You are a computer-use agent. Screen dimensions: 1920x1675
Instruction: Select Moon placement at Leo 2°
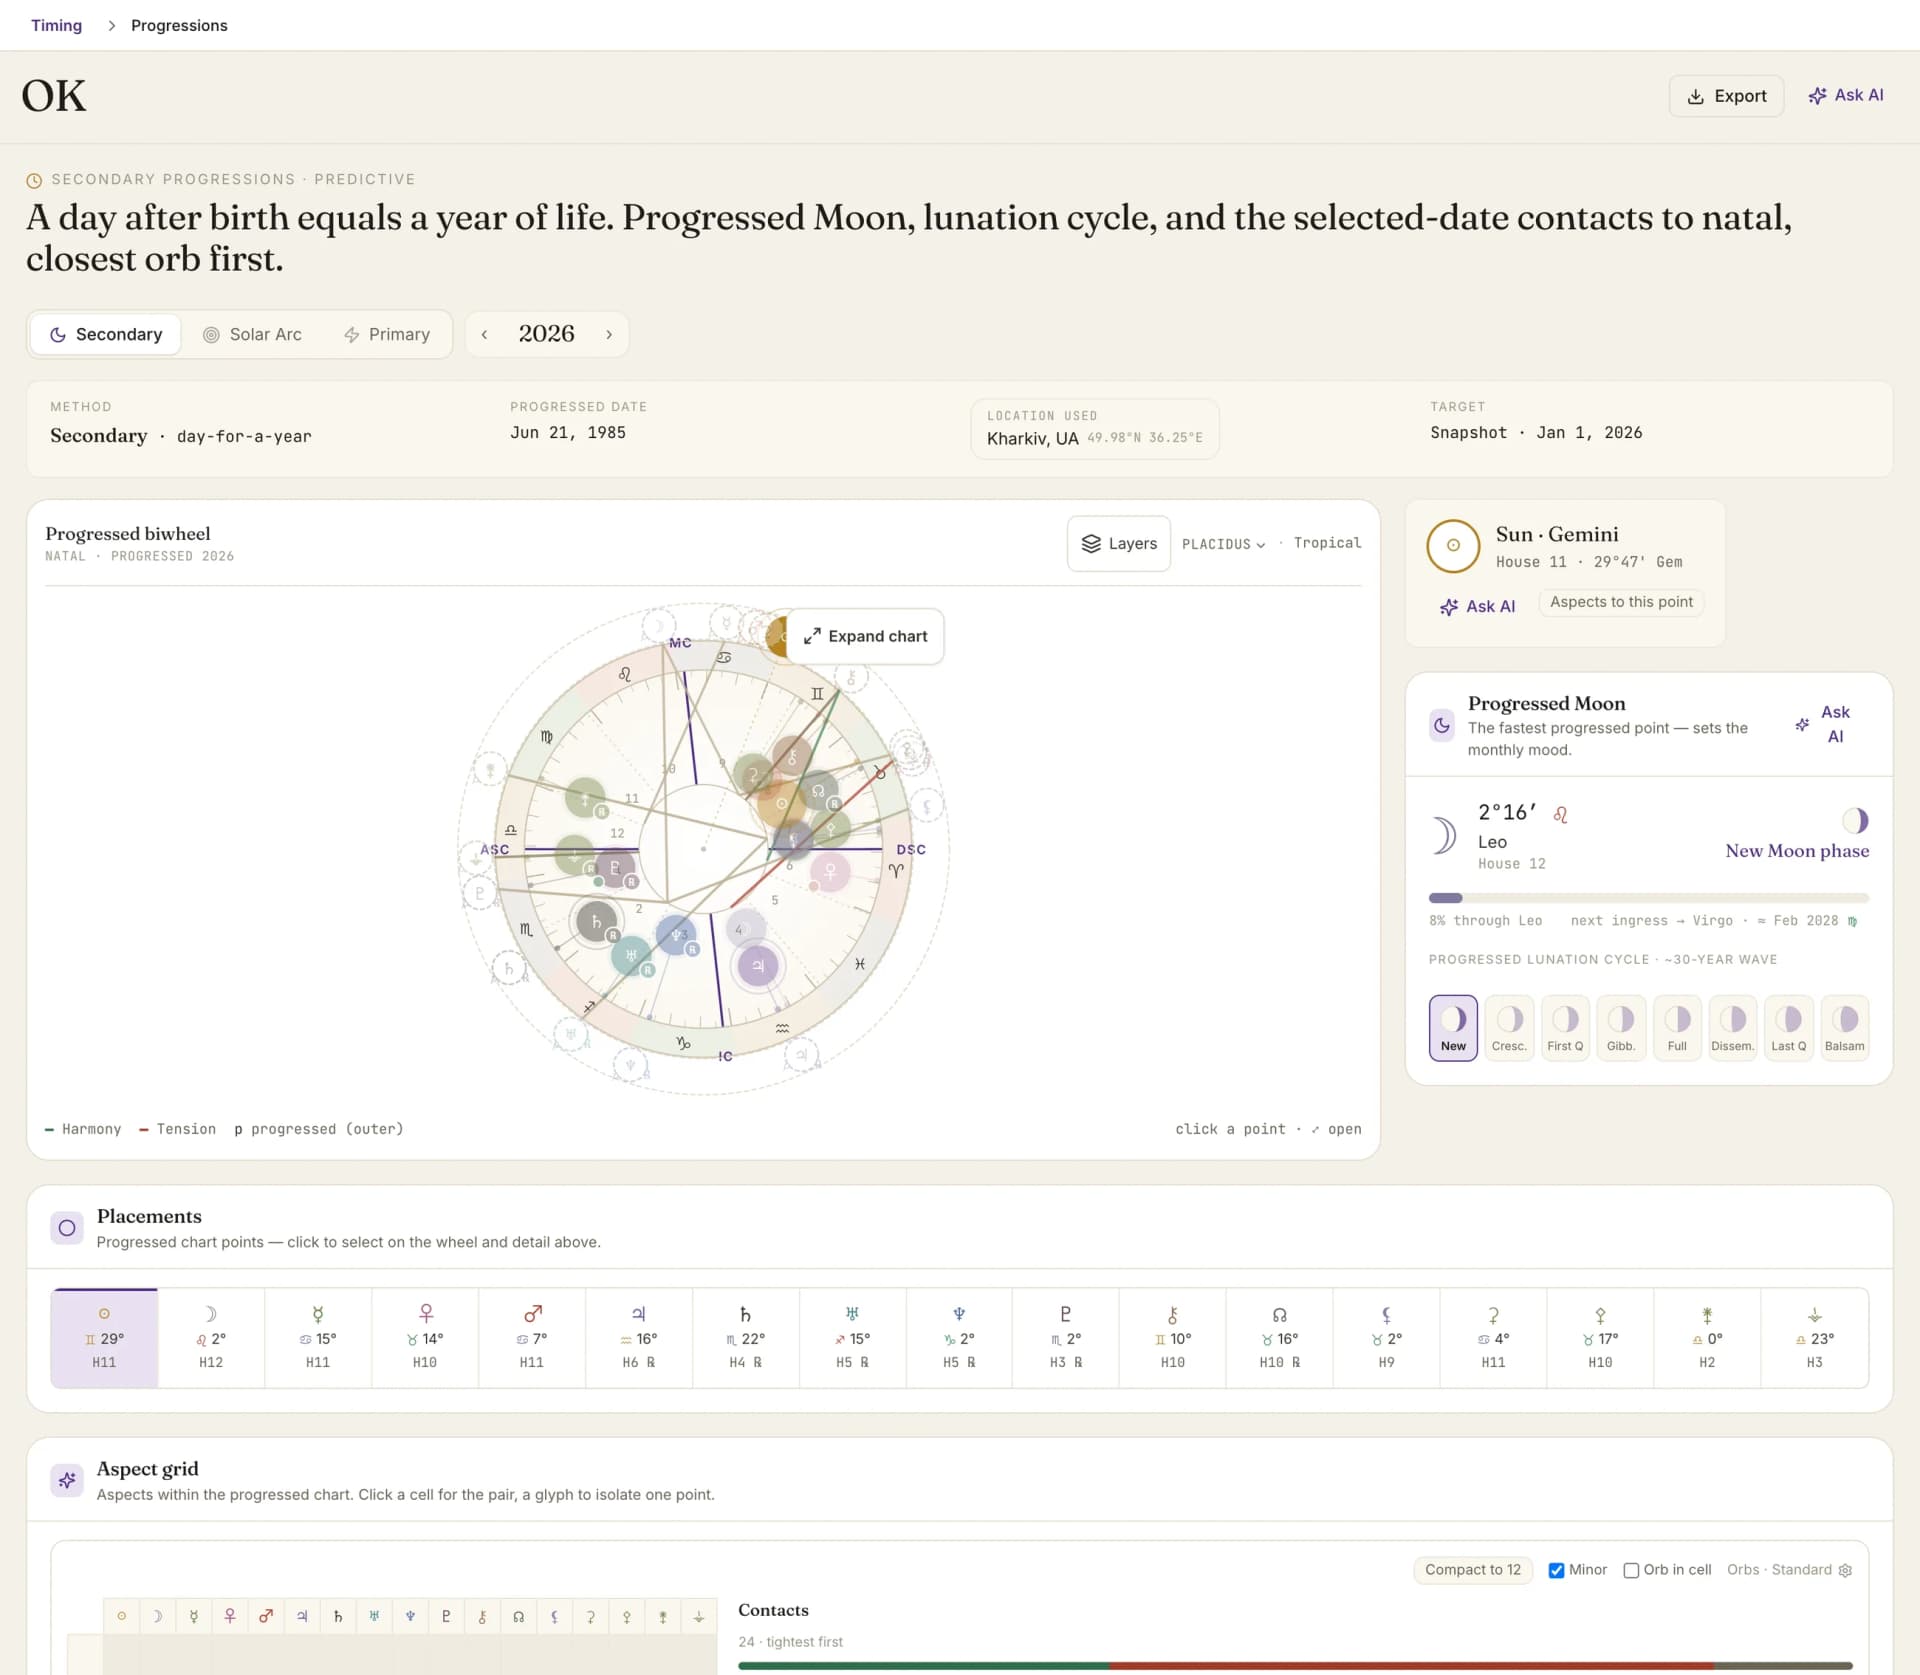coord(211,1338)
